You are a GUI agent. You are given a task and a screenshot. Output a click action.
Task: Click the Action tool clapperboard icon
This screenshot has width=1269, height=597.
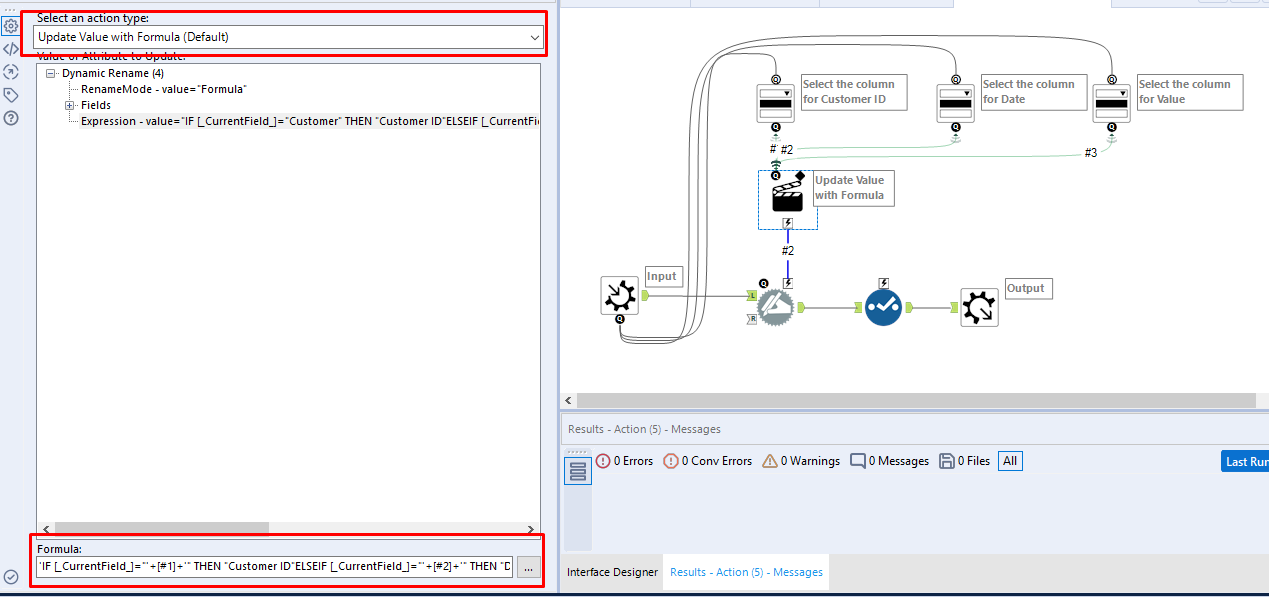tap(788, 193)
